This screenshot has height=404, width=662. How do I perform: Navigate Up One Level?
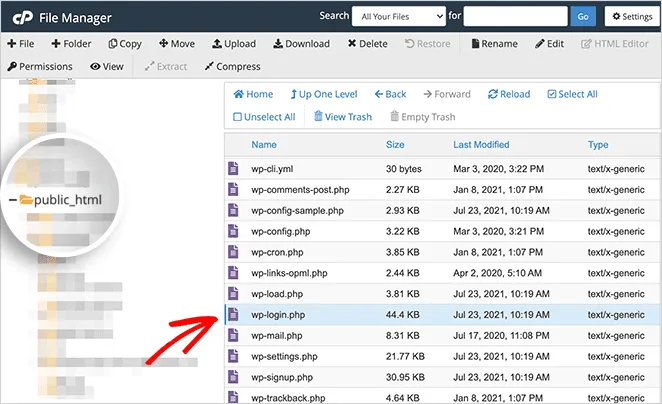[323, 94]
